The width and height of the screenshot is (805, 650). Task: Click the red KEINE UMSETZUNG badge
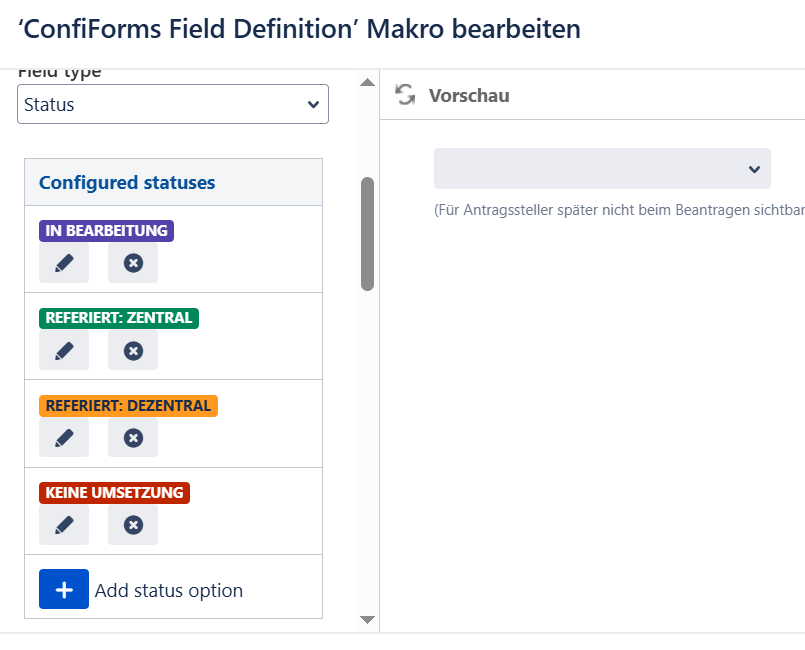(x=114, y=493)
